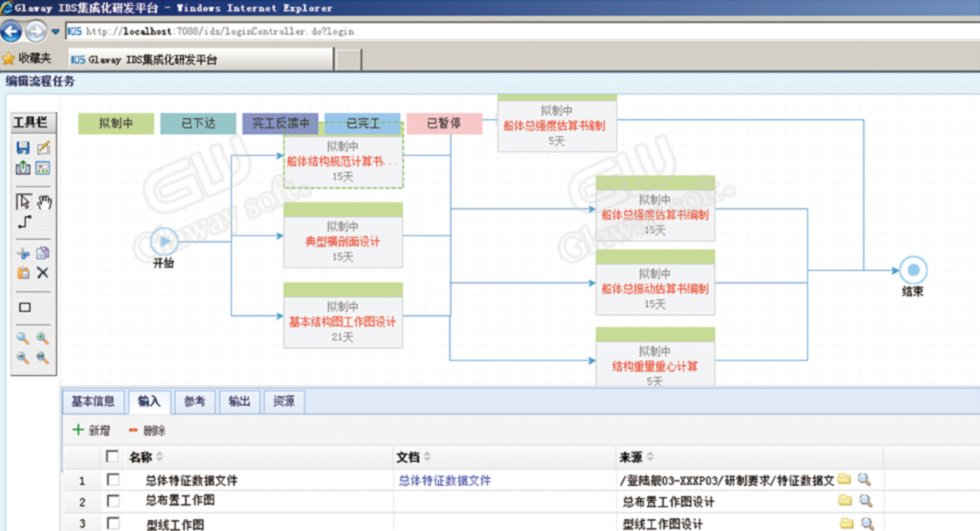The image size is (980, 531).
Task: Sort by the 名称 column arrows
Action: click(160, 457)
